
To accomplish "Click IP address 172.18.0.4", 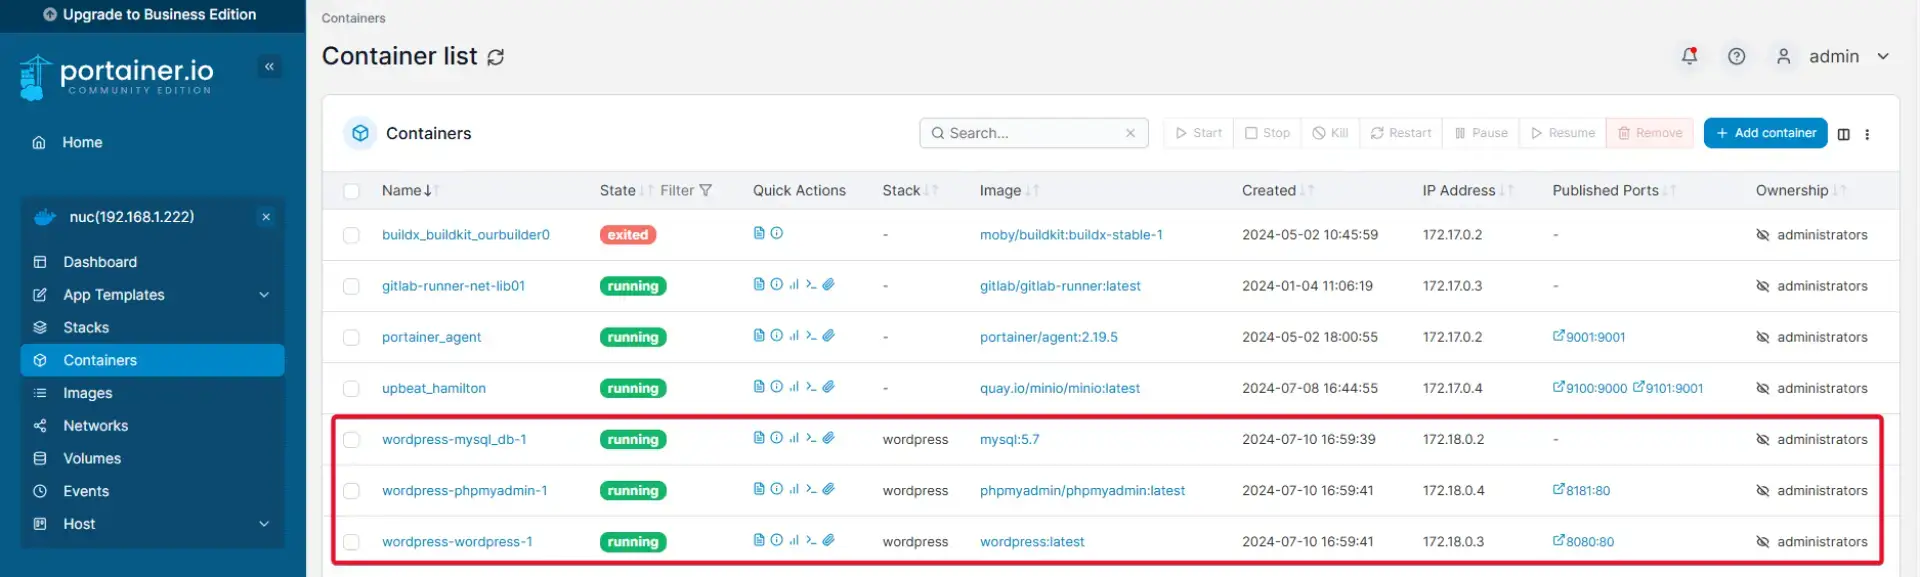I will point(1453,491).
